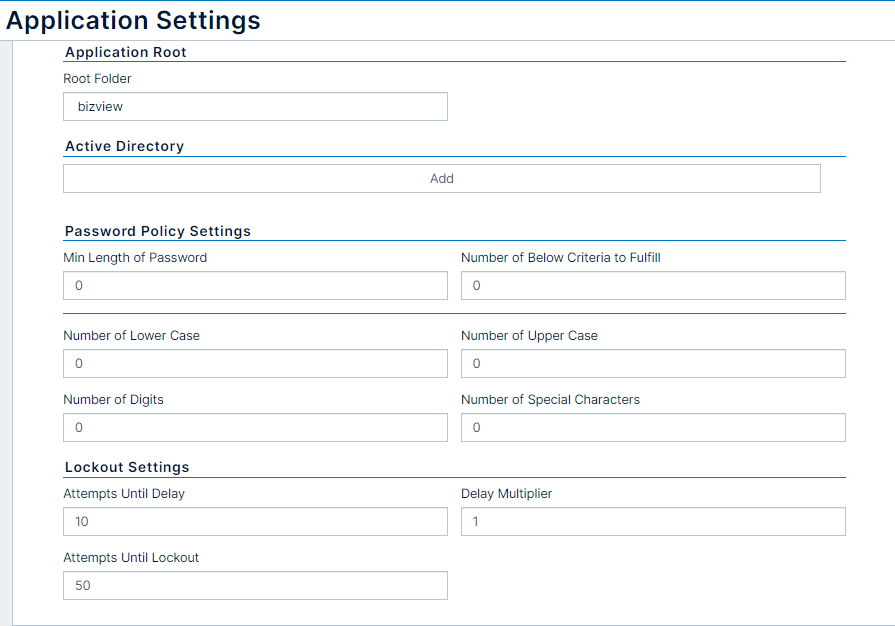
Task: Select the Number of Special Characters field
Action: 653,427
